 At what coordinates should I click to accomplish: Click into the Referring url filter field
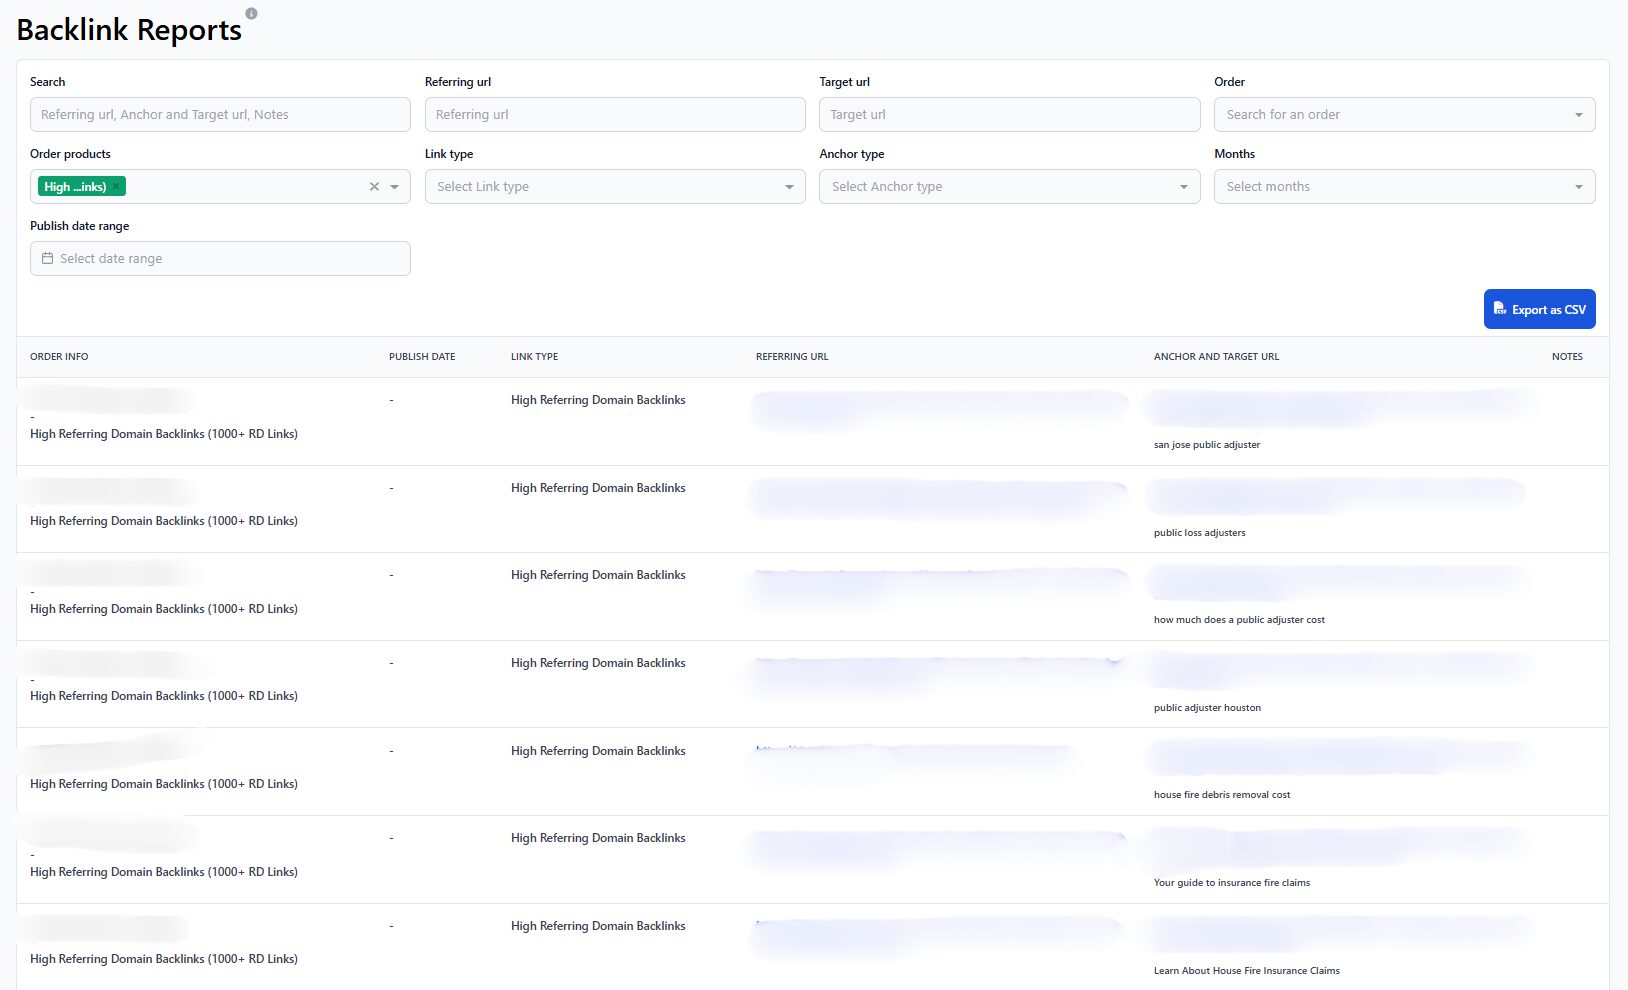tap(614, 115)
